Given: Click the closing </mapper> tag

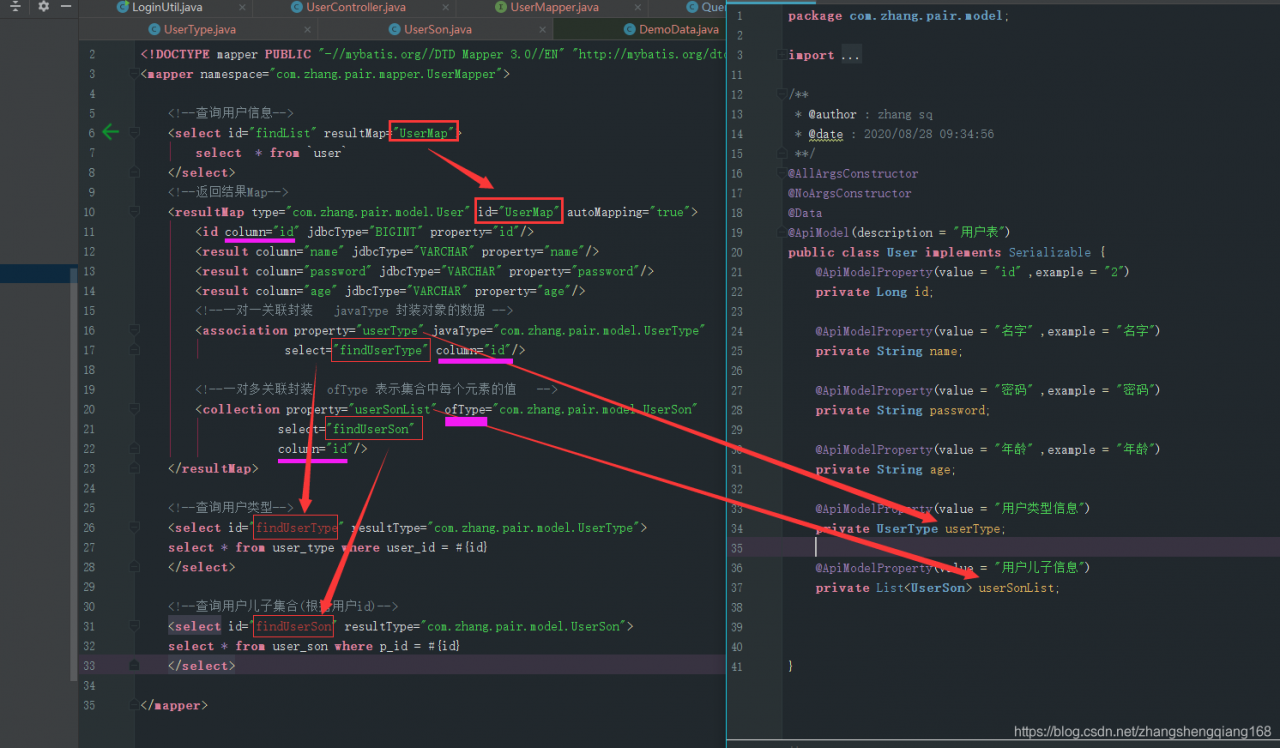Looking at the screenshot, I should click(x=174, y=706).
